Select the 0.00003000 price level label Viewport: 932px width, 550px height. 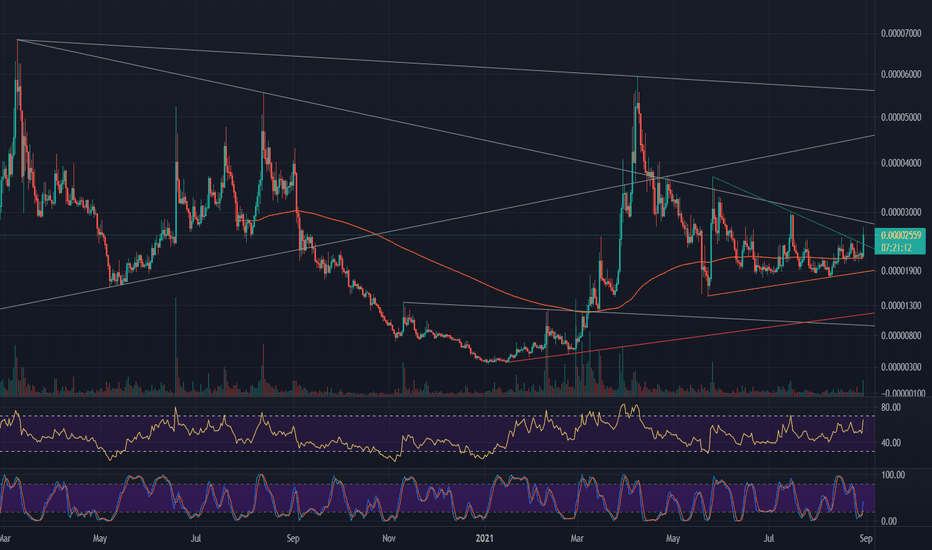point(901,212)
